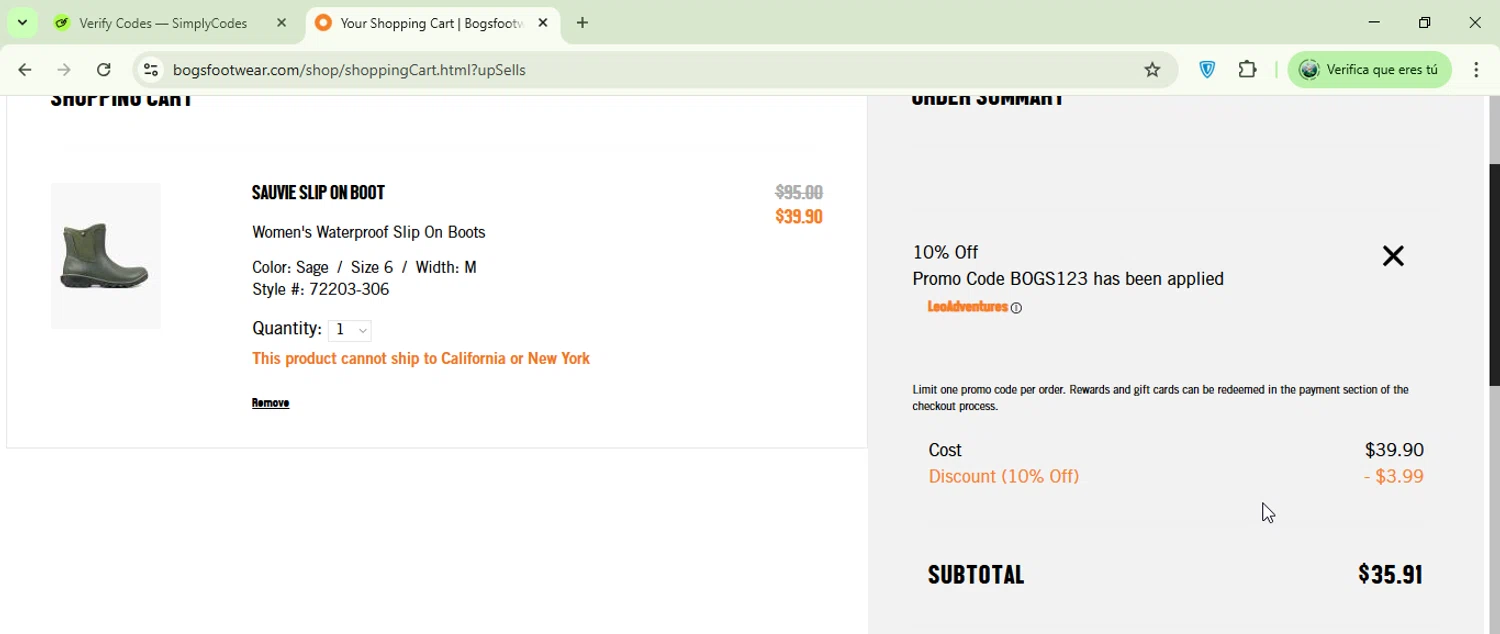1500x634 pixels.
Task: Click the Cost label in order summary
Action: point(945,451)
